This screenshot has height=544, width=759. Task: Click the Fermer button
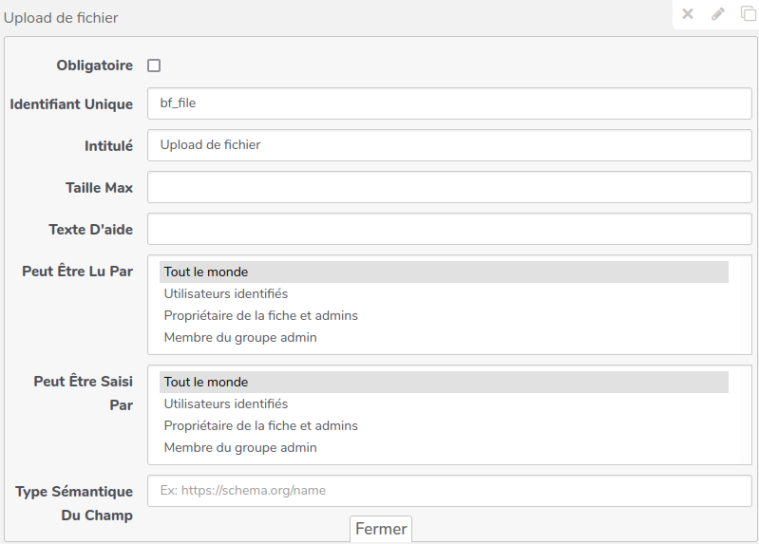381,529
